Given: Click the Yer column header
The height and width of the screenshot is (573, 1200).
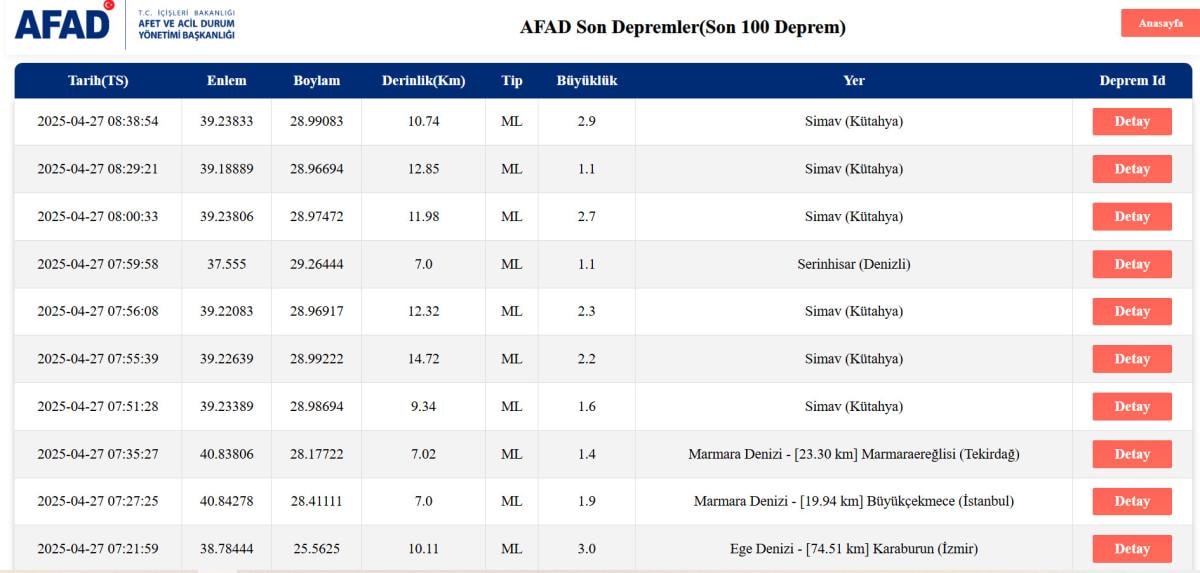Looking at the screenshot, I should tap(854, 81).
